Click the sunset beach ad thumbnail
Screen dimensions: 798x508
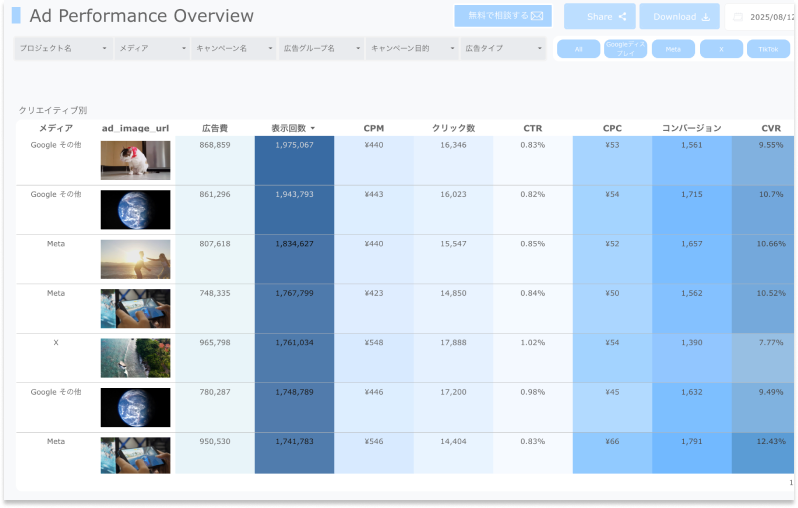click(x=135, y=259)
